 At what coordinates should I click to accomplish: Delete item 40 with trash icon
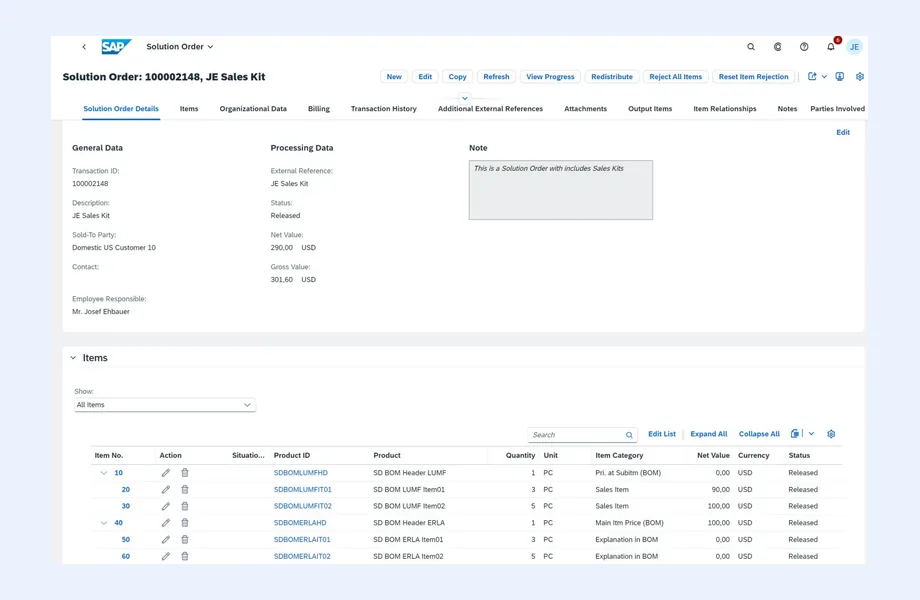pos(185,523)
